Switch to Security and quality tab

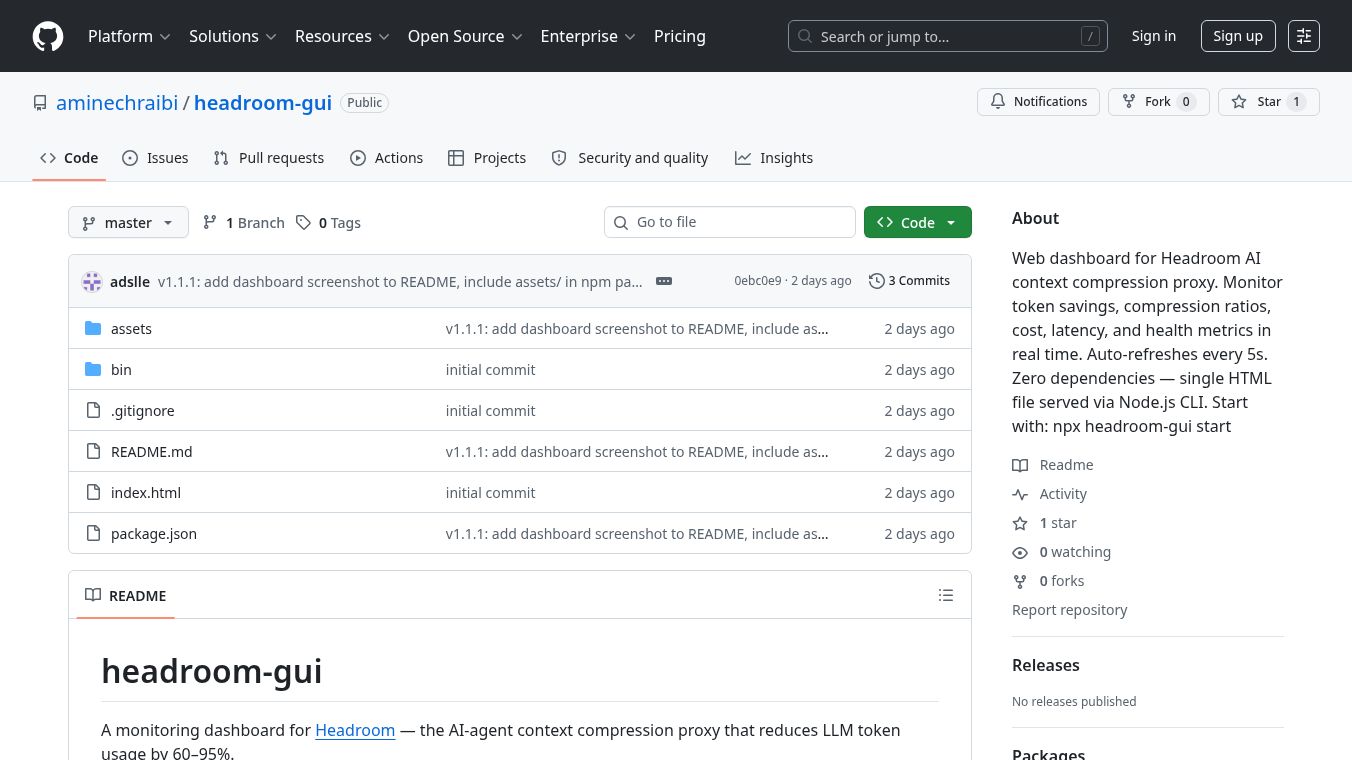[630, 158]
